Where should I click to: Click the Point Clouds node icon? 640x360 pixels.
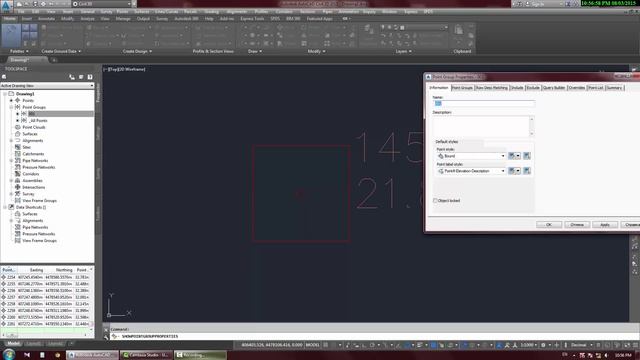18,127
